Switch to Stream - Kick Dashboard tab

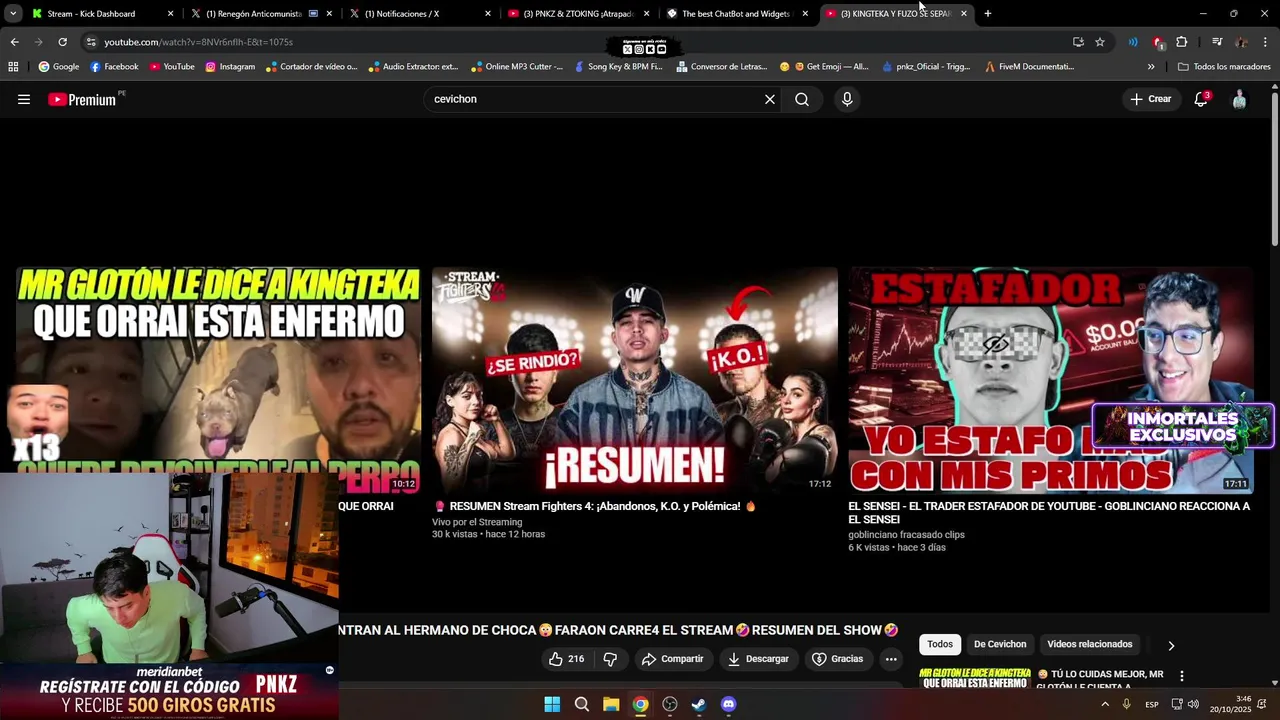(102, 14)
